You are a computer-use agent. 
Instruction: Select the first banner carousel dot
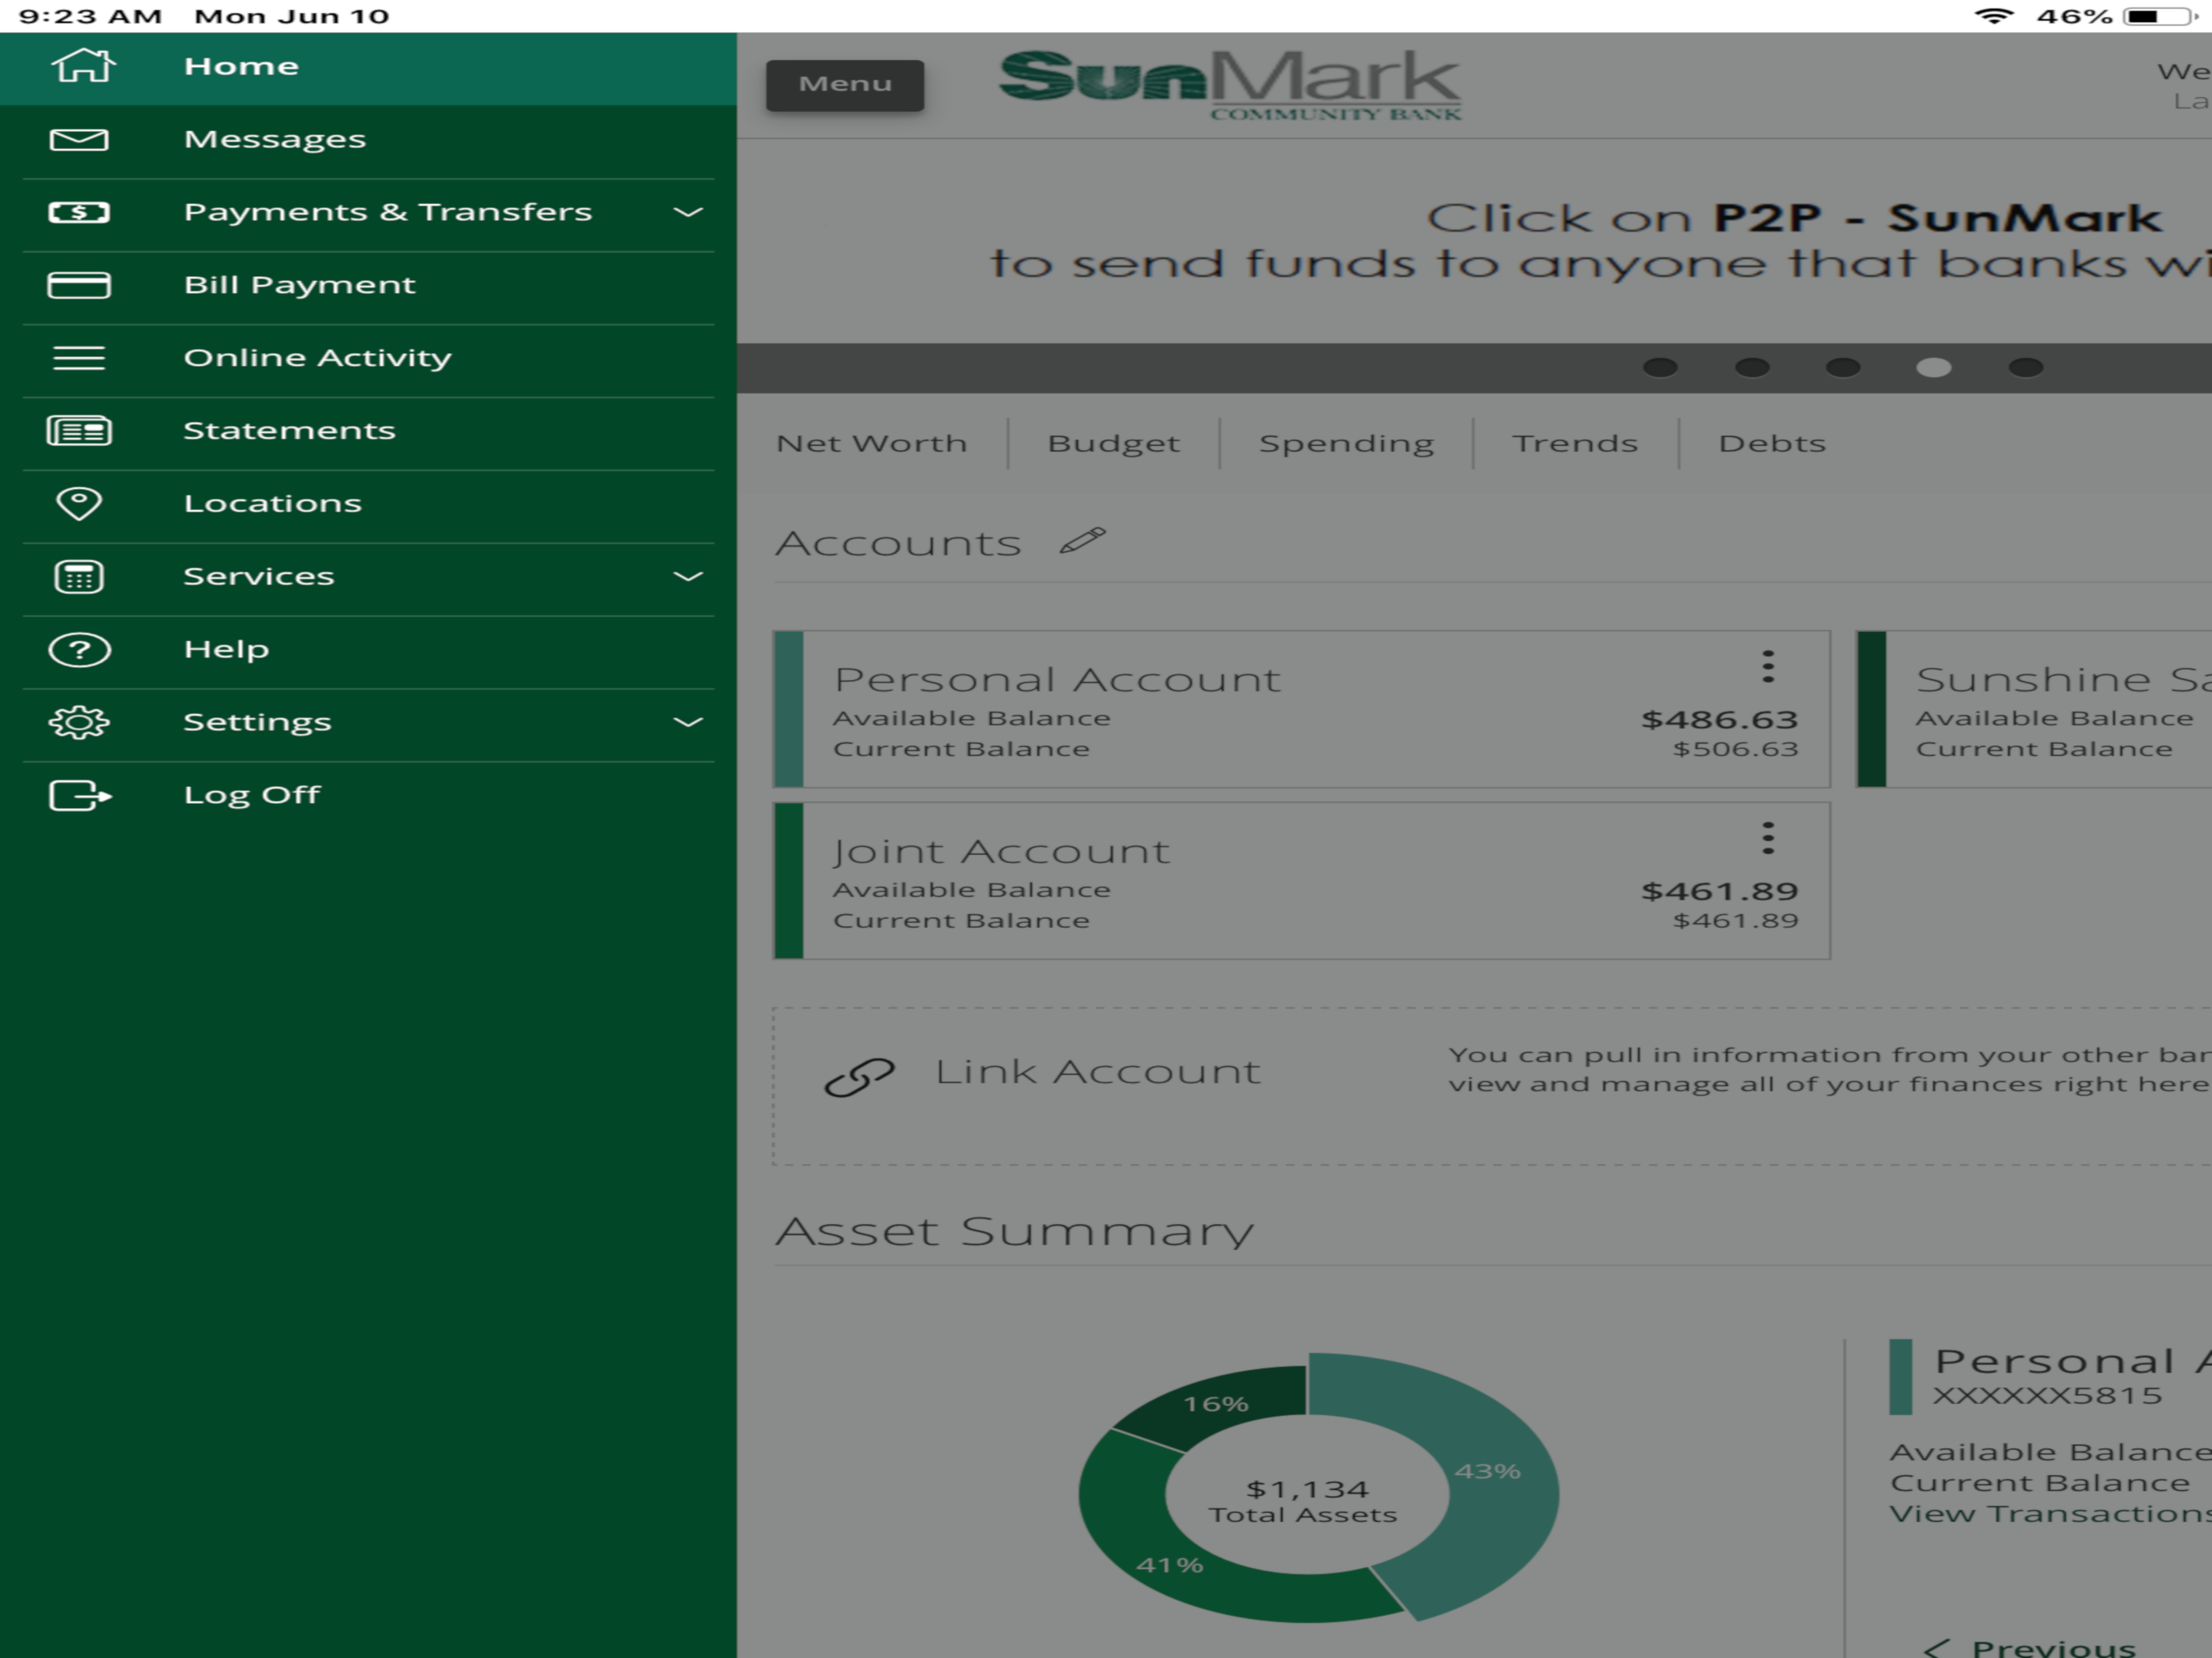(x=1660, y=368)
